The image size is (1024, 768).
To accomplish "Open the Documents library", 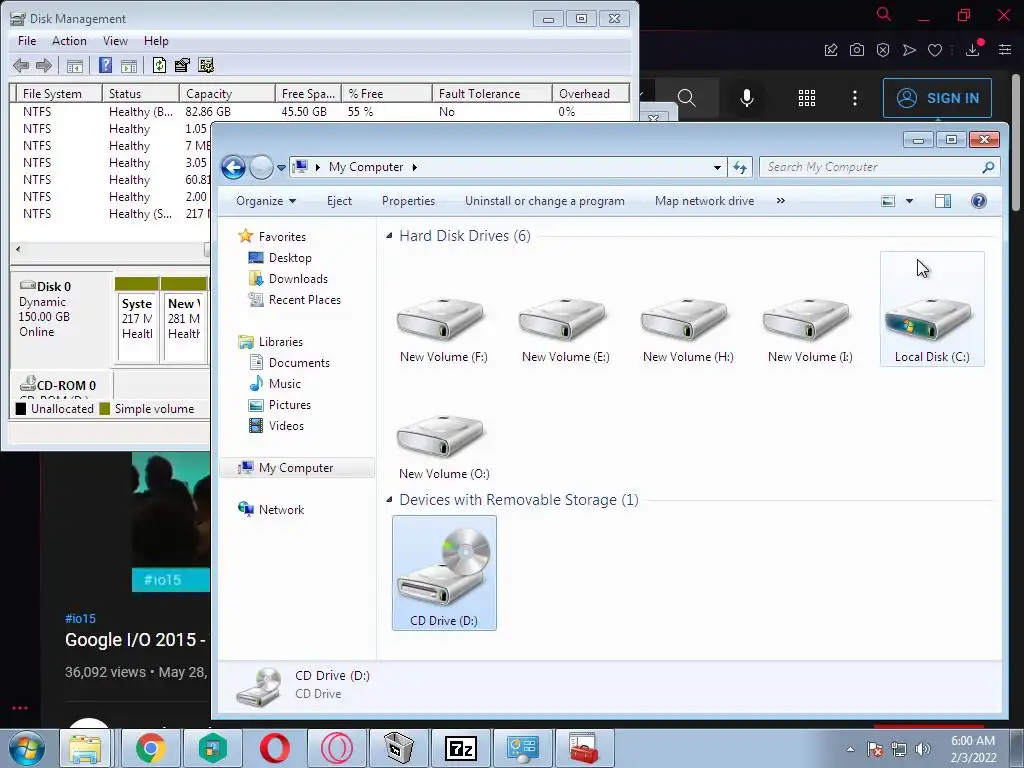I will [x=299, y=362].
